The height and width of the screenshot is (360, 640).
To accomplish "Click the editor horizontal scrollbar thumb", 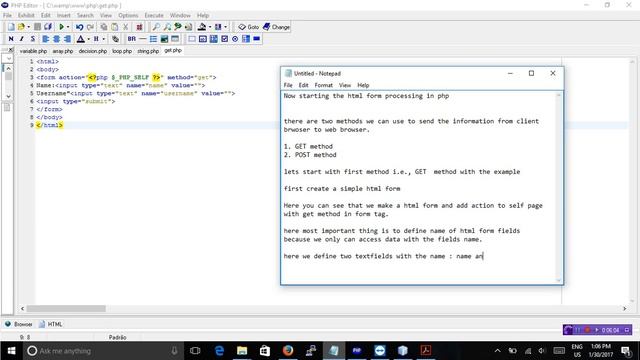I will click(66, 309).
